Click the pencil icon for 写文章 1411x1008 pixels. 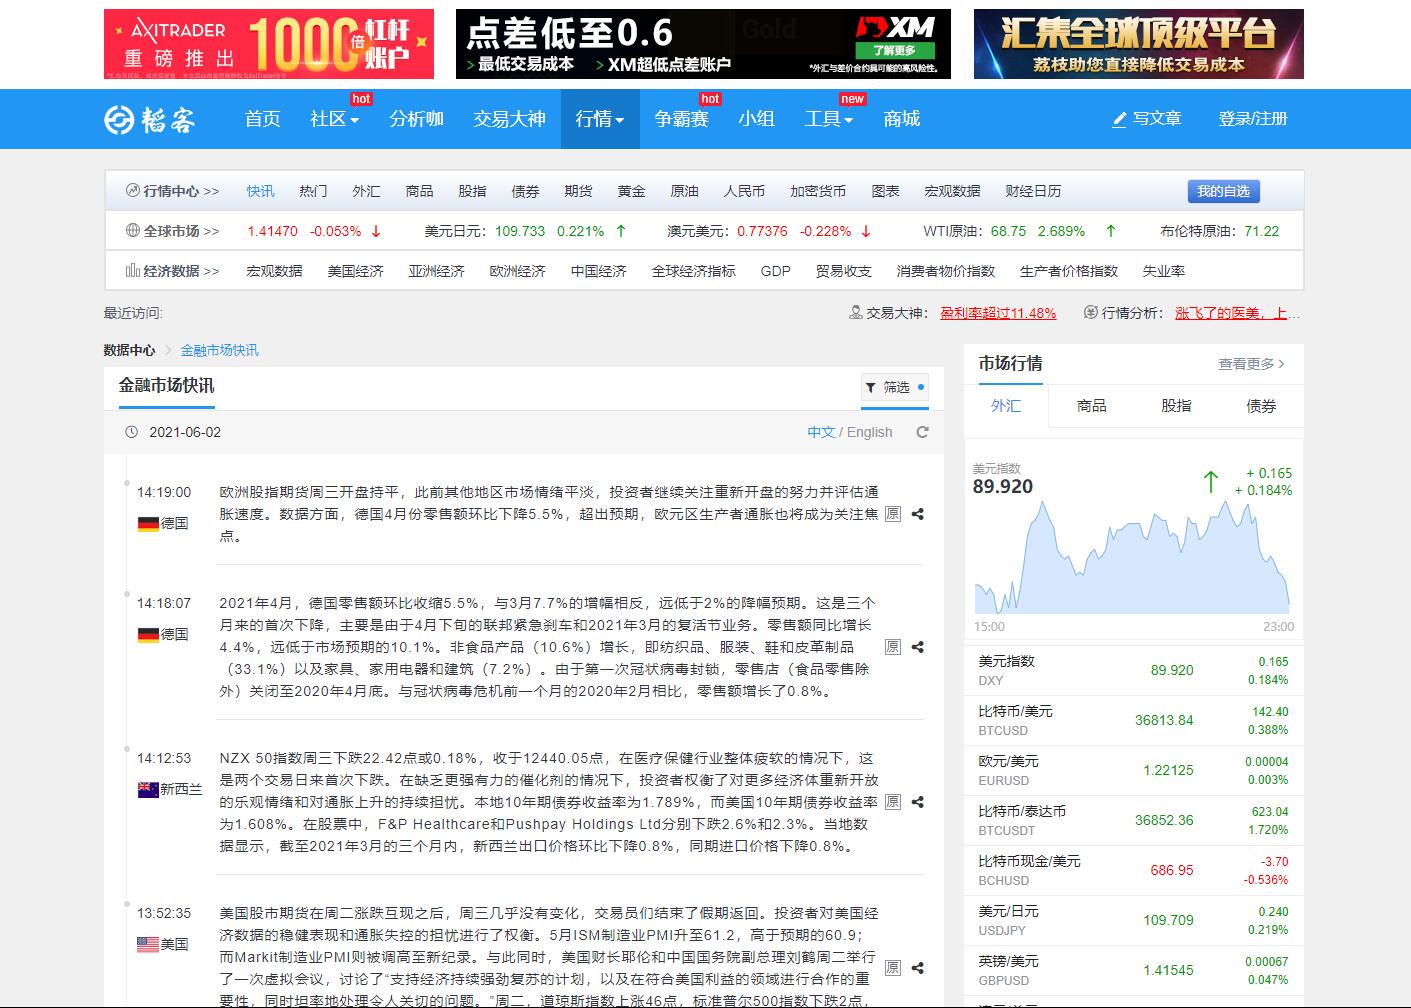click(1119, 119)
